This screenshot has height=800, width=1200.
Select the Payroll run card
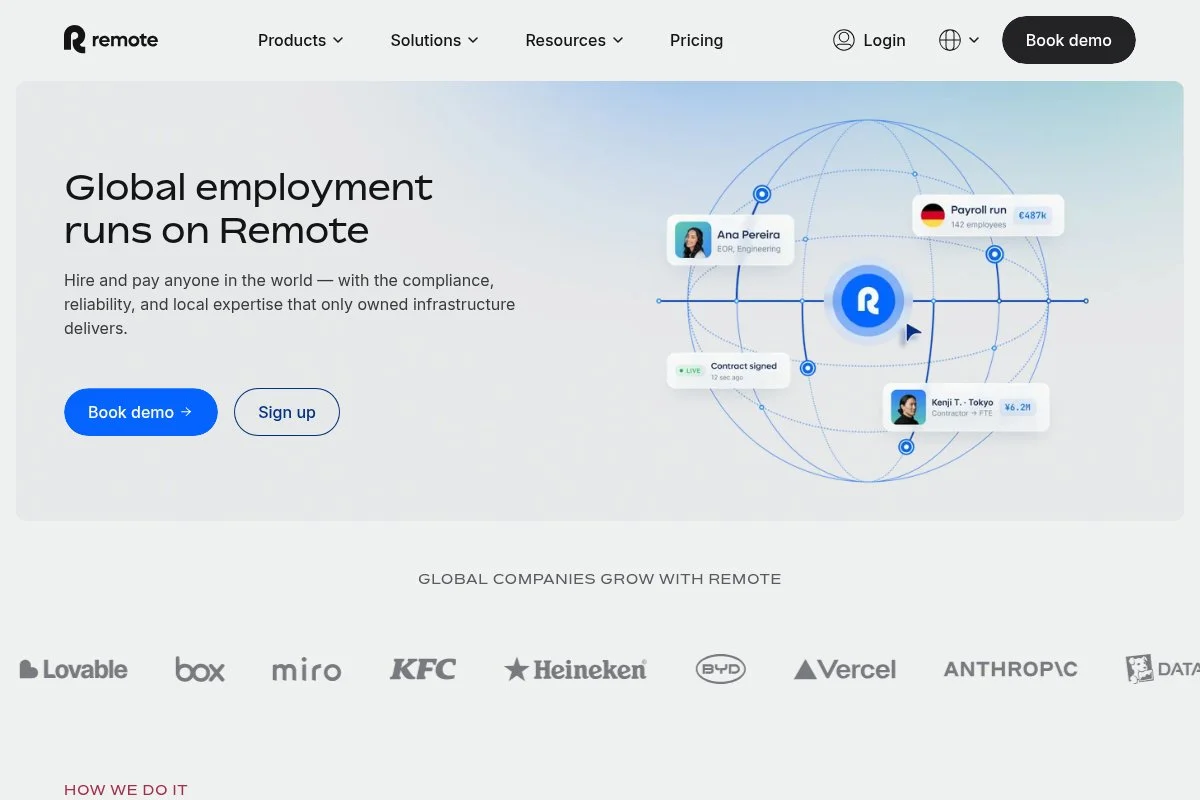pyautogui.click(x=988, y=215)
